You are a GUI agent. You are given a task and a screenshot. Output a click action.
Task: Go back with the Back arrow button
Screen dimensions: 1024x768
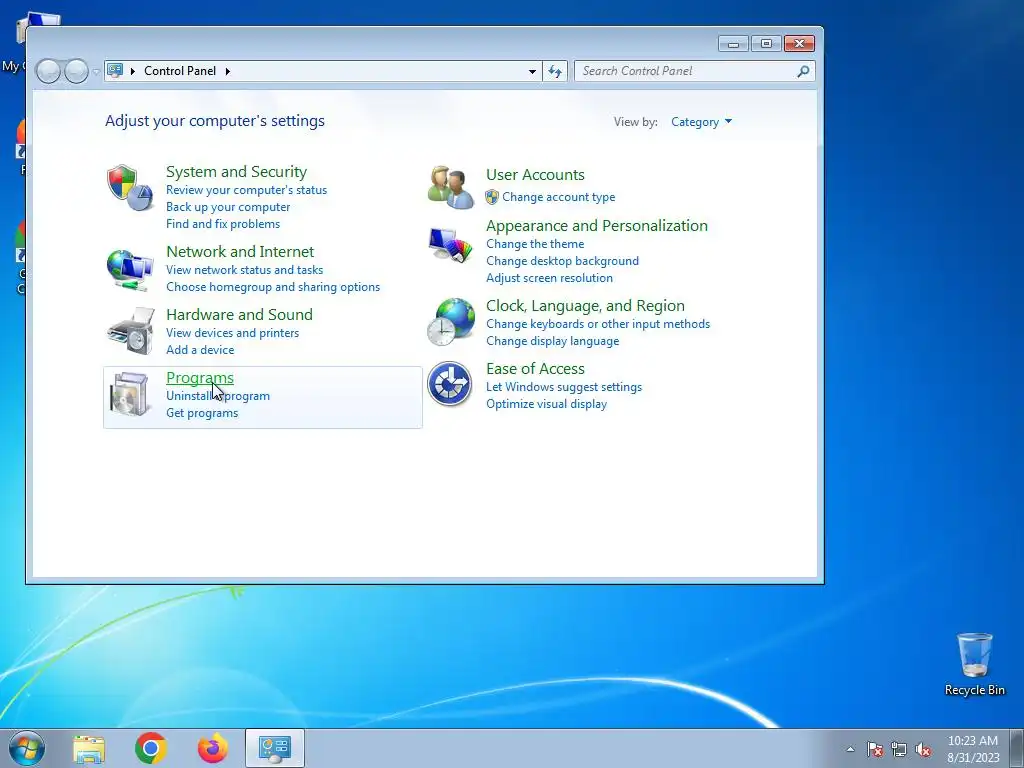(48, 71)
